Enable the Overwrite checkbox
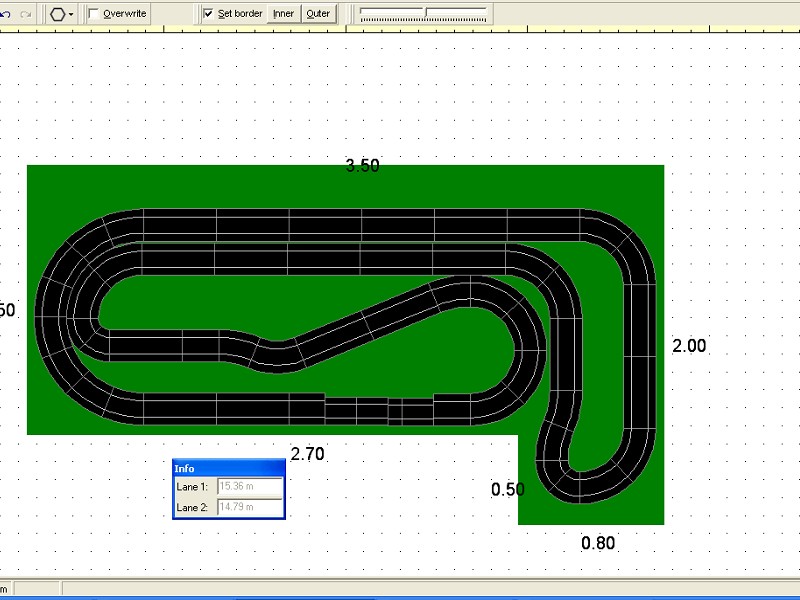Viewport: 800px width, 600px height. pyautogui.click(x=94, y=14)
